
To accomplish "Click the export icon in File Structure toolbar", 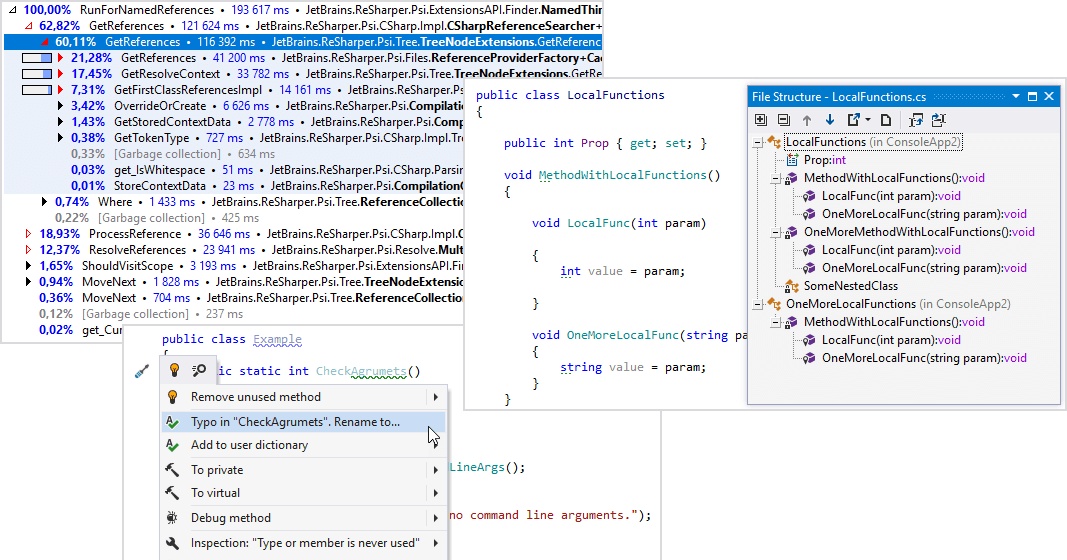I will [857, 120].
